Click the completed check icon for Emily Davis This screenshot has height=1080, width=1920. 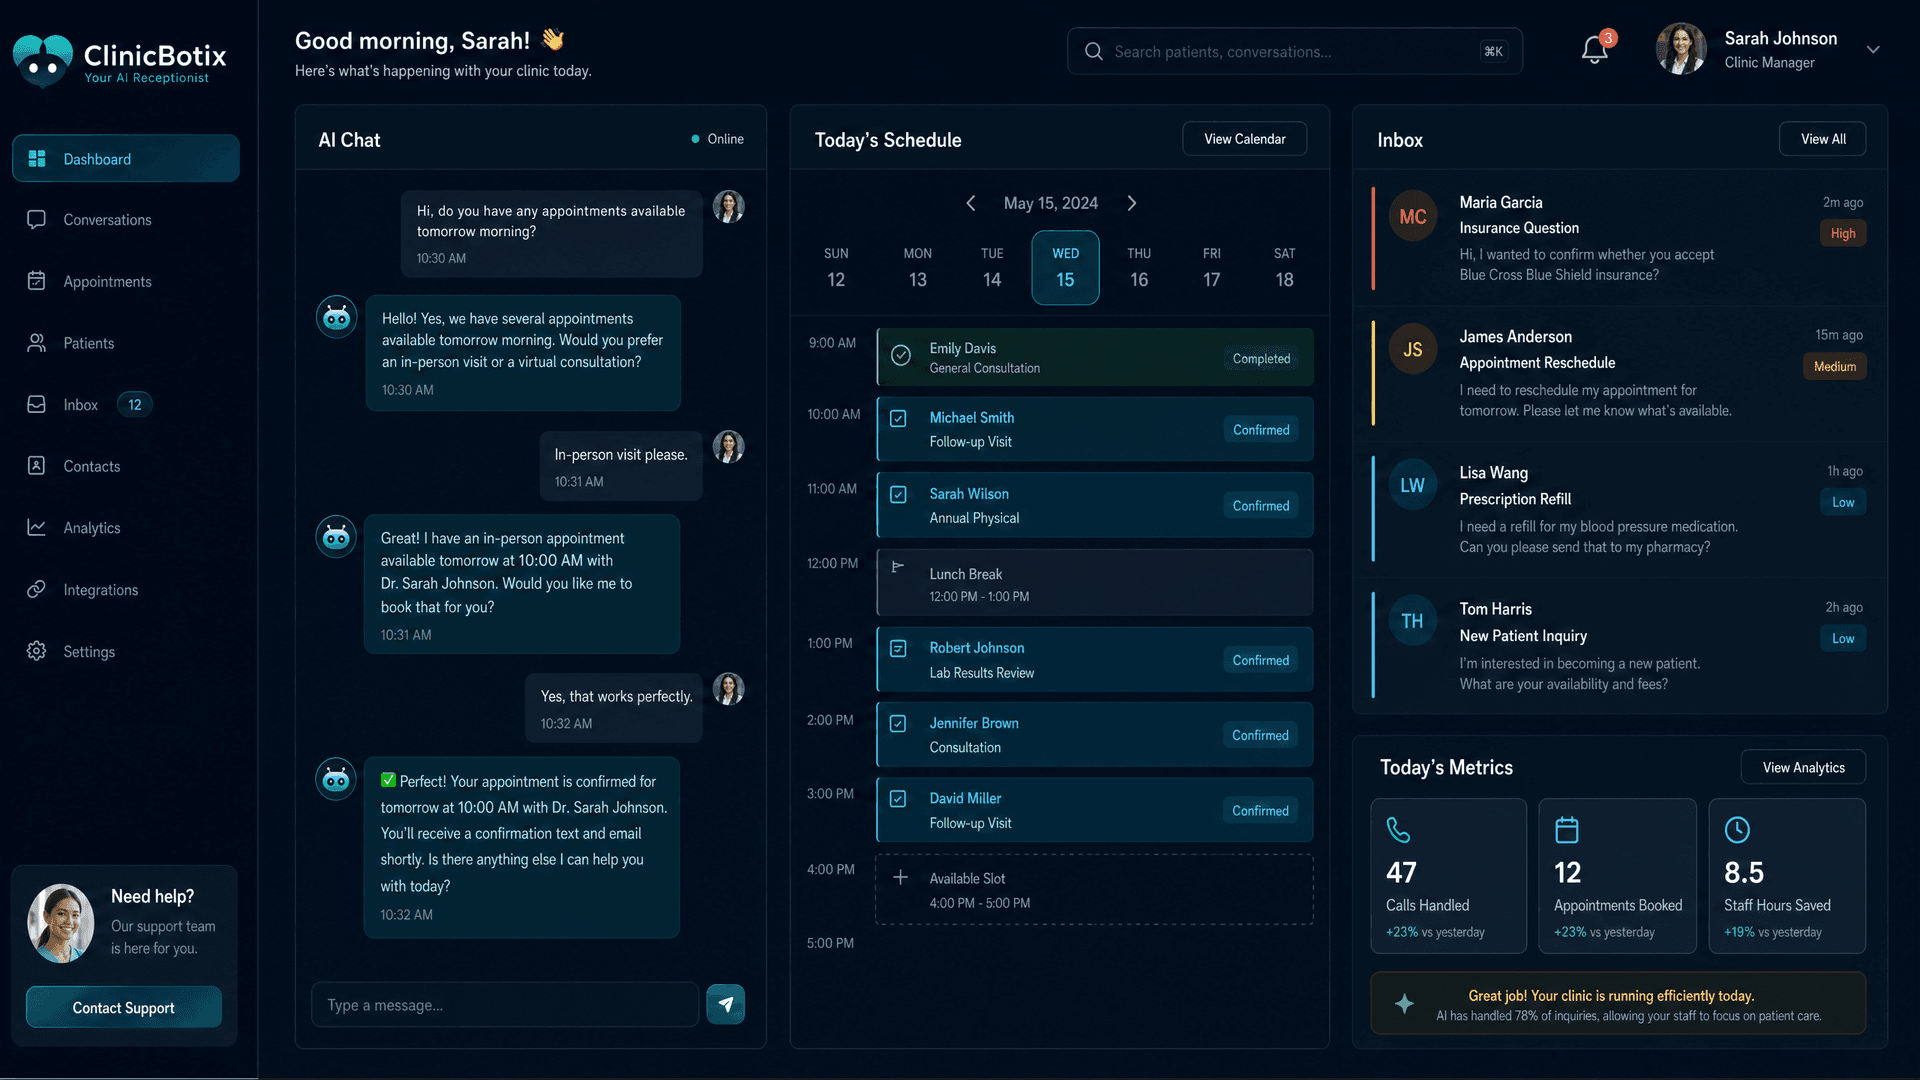click(x=900, y=355)
